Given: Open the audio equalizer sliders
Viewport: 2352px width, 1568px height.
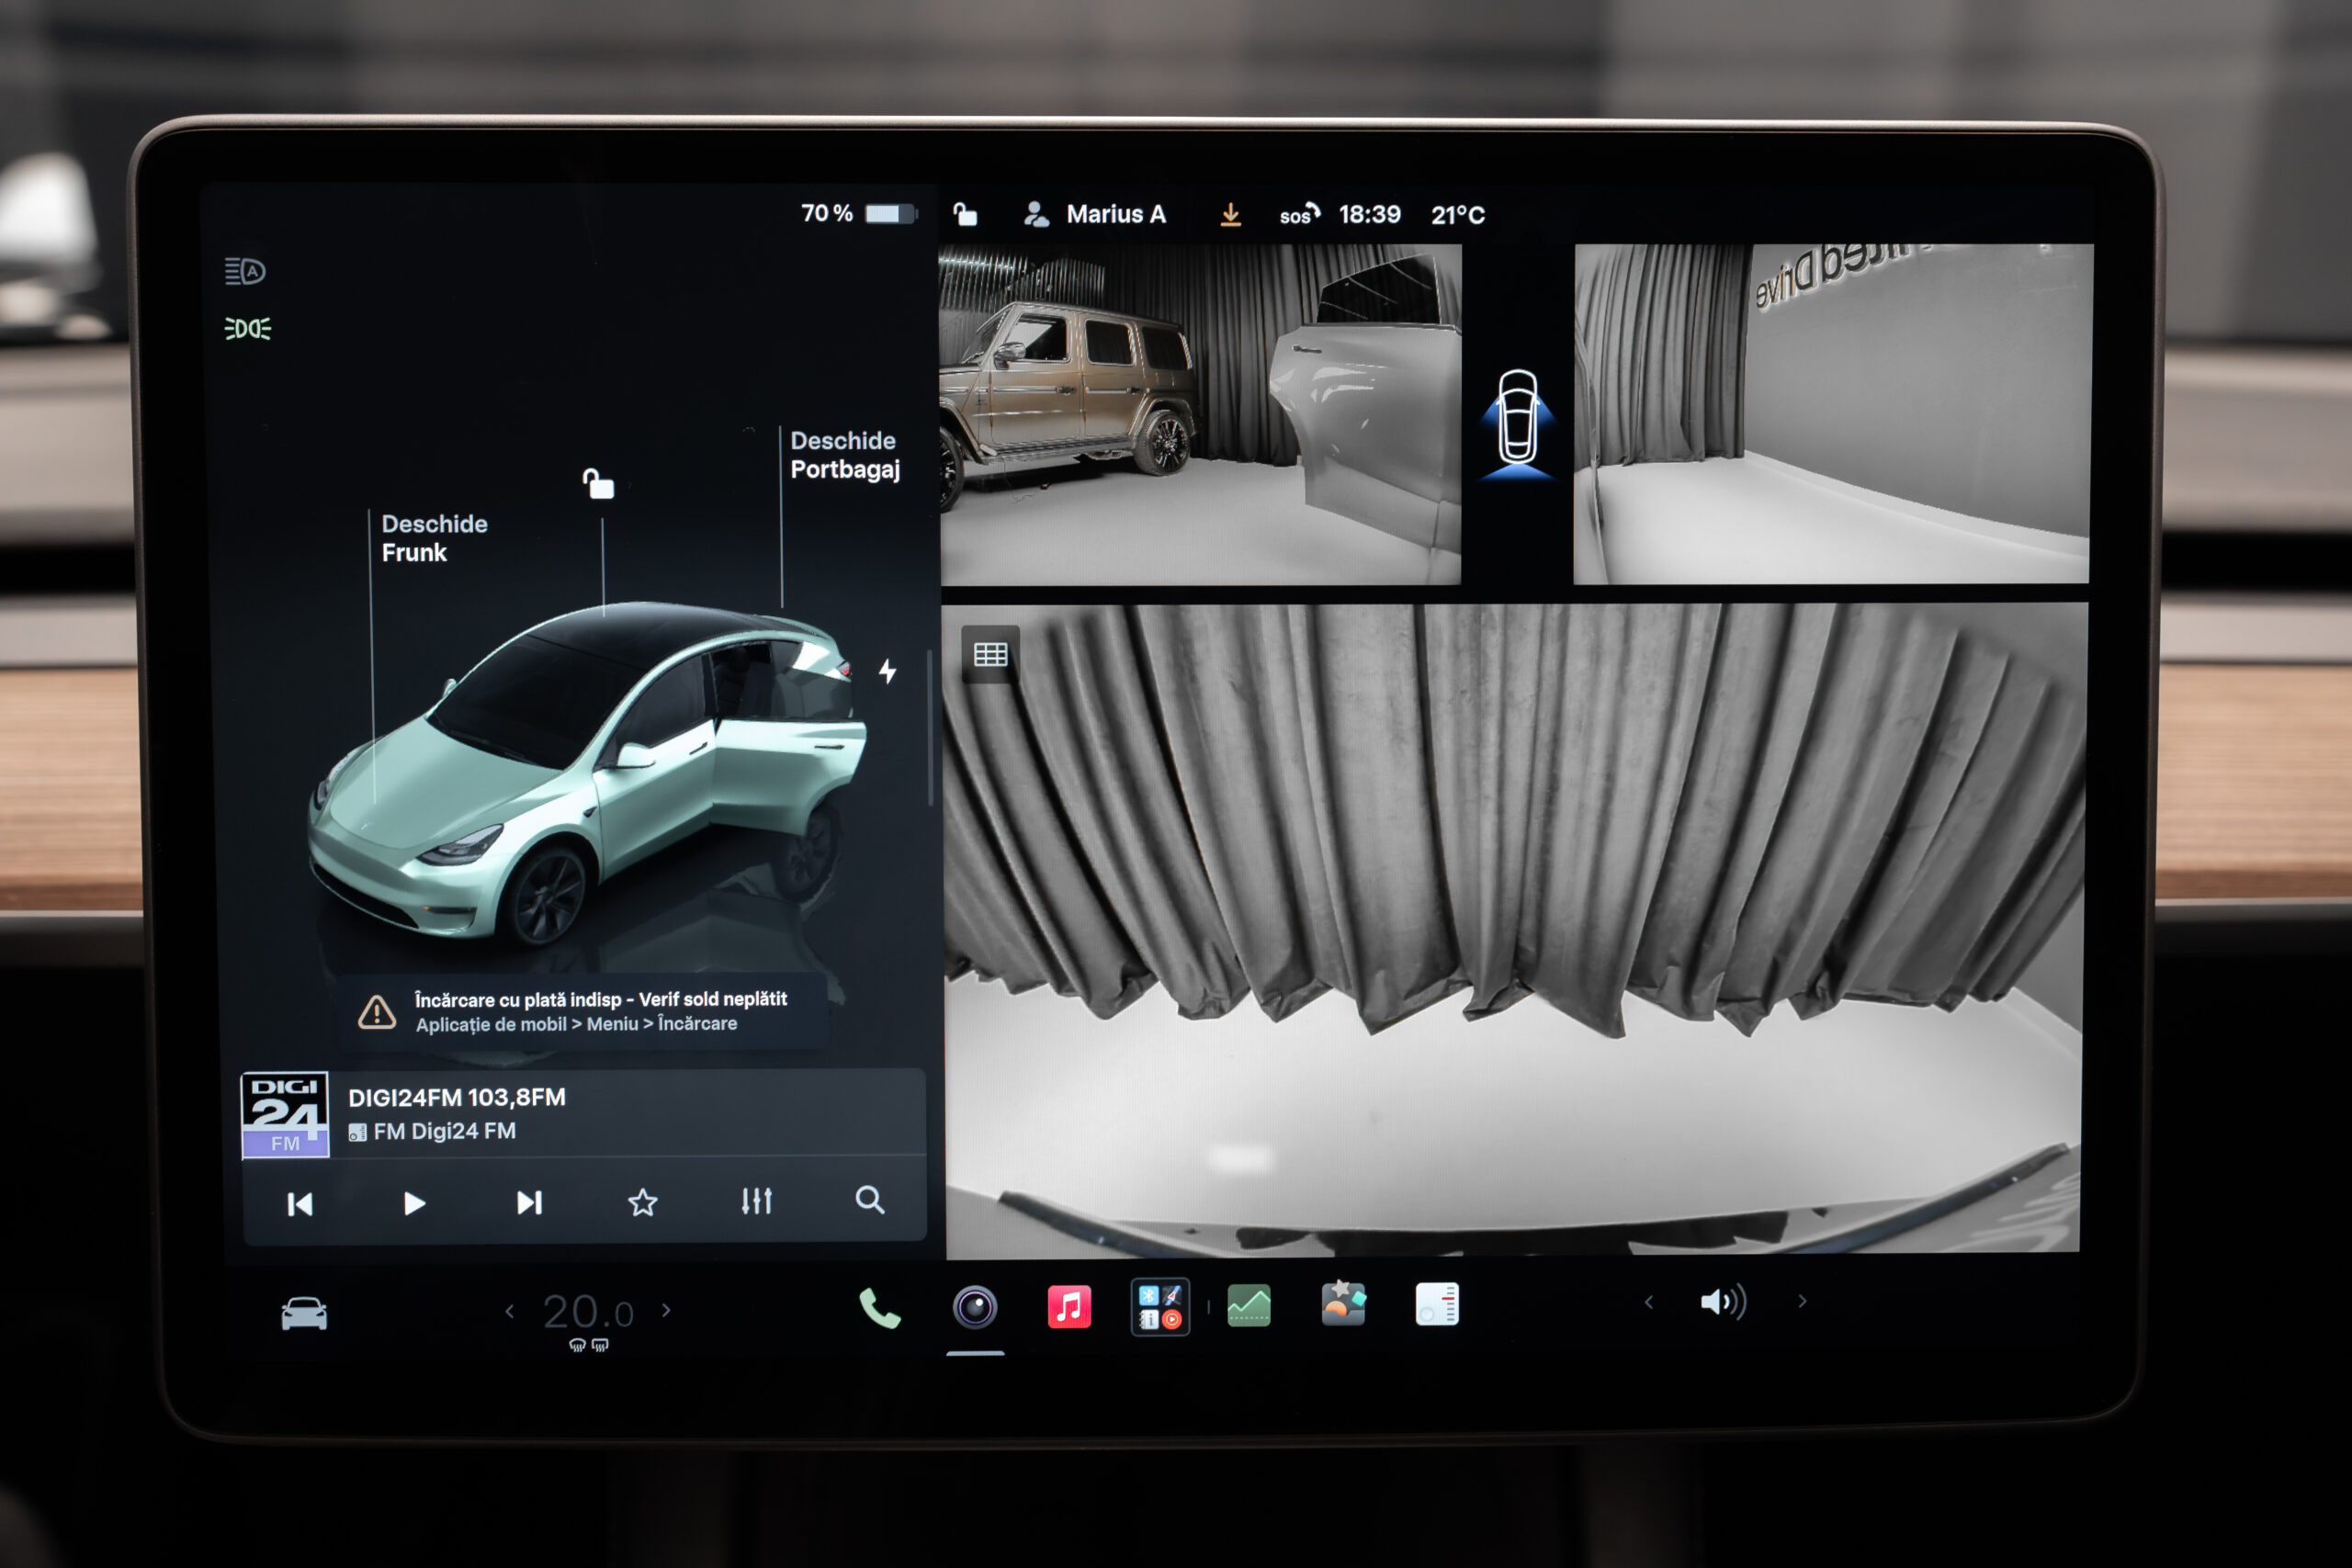Looking at the screenshot, I should (x=757, y=1201).
